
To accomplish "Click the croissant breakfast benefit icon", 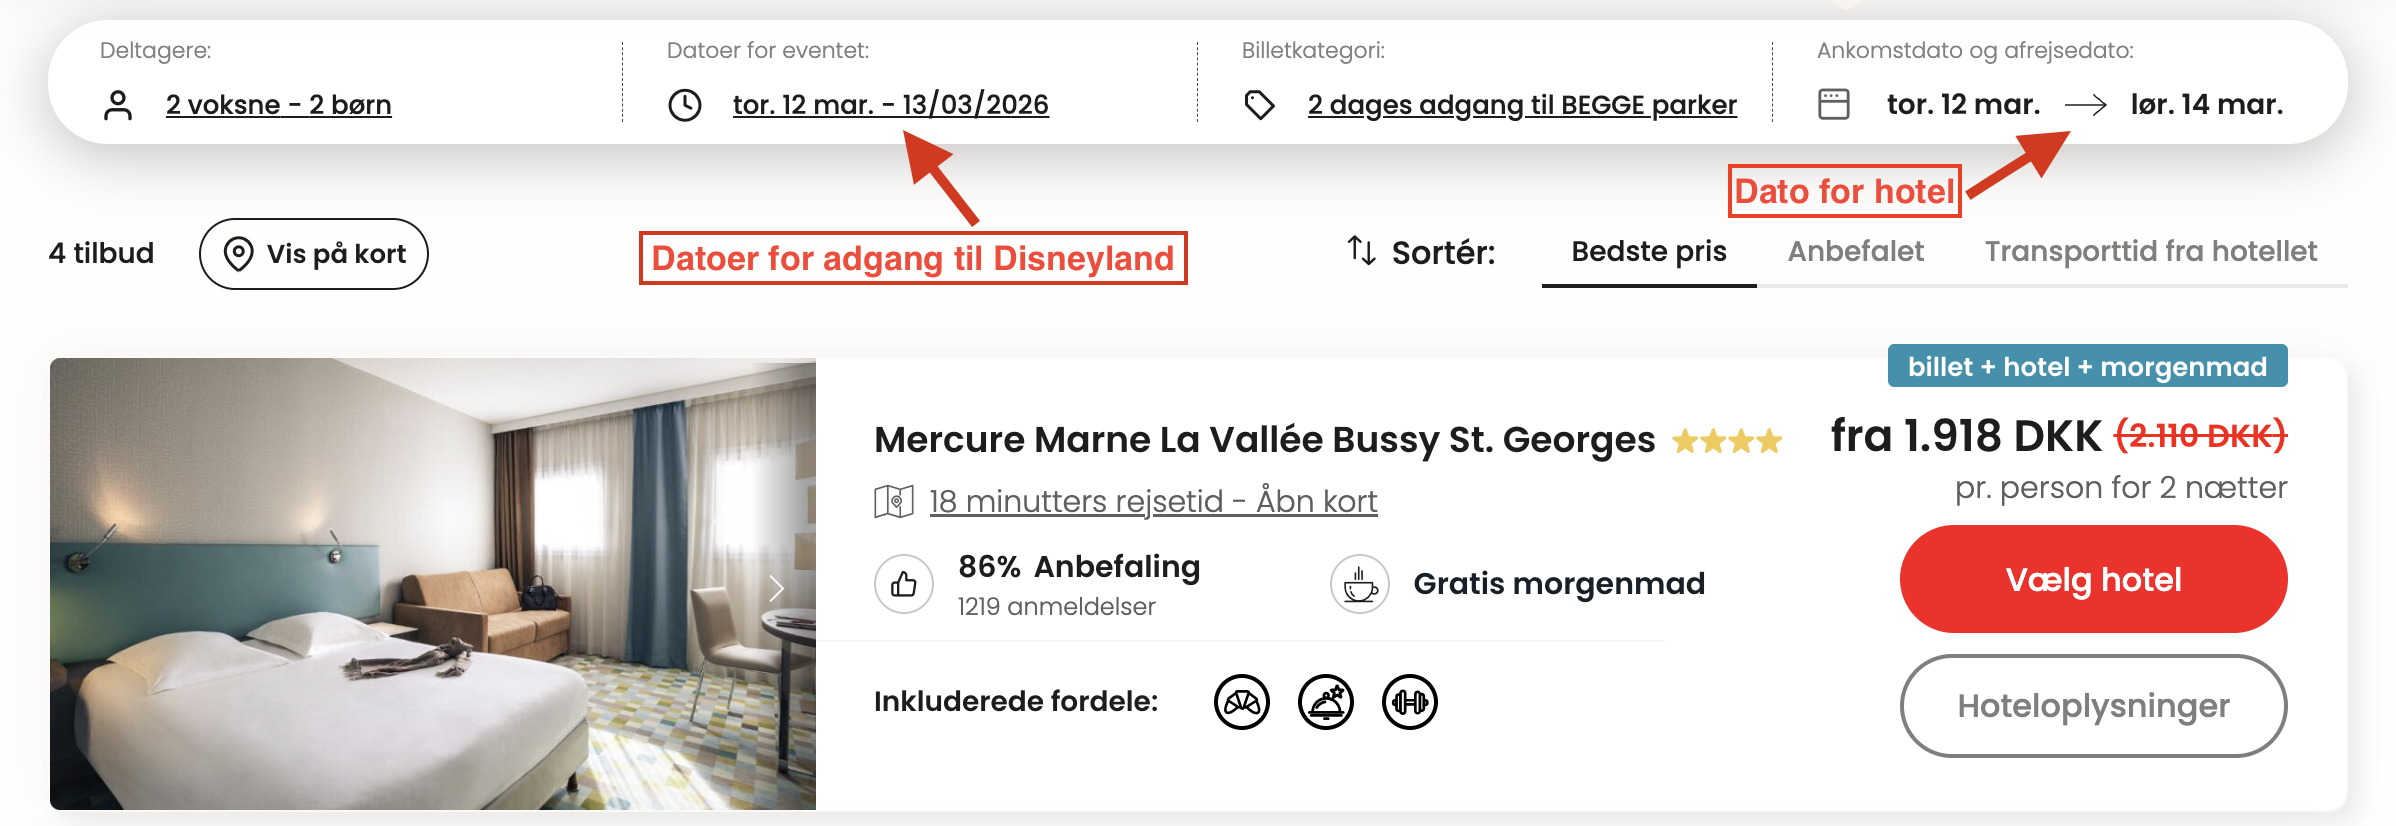I will [x=1242, y=702].
